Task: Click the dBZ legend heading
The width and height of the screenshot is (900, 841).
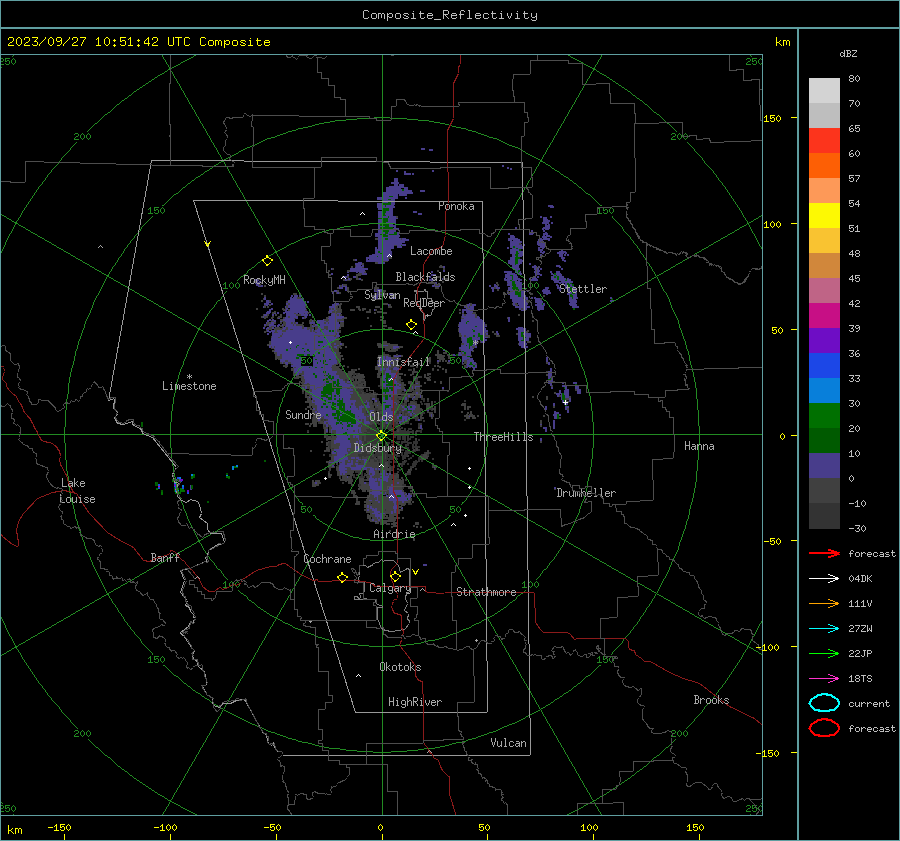Action: (x=848, y=53)
